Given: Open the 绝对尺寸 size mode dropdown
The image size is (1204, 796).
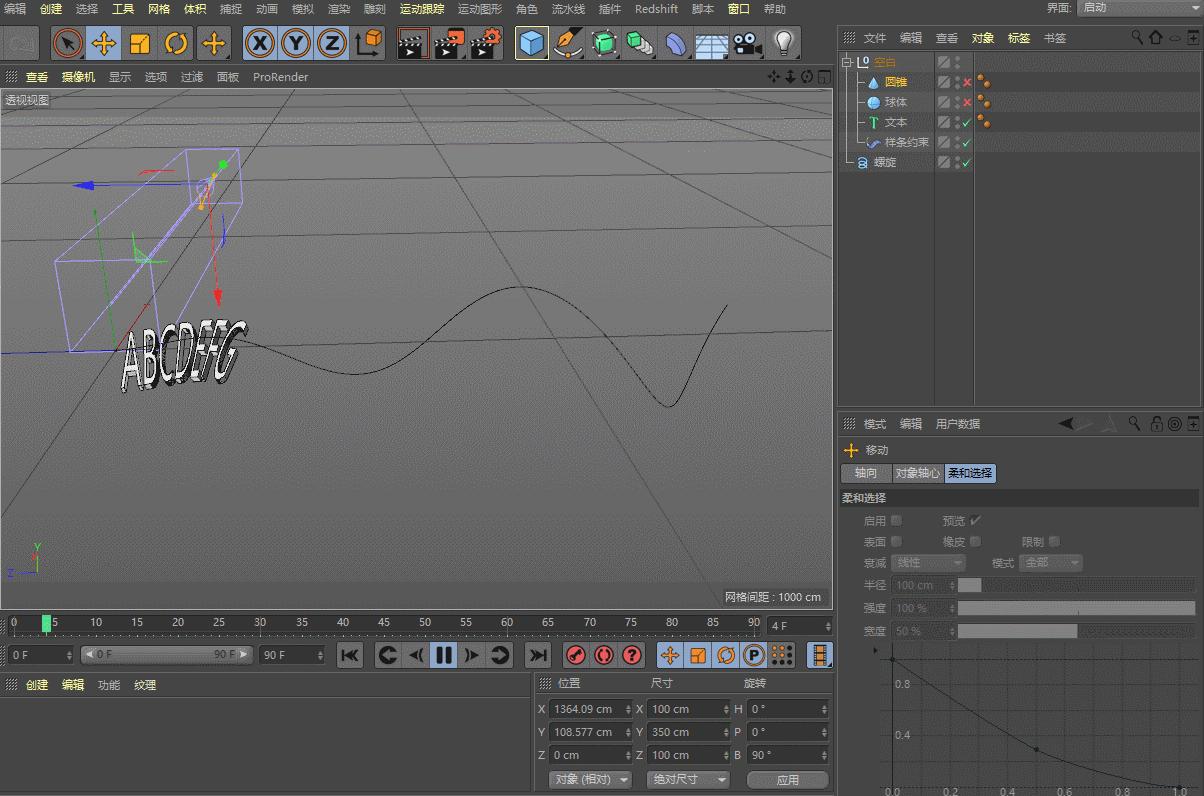Looking at the screenshot, I should (x=688, y=779).
